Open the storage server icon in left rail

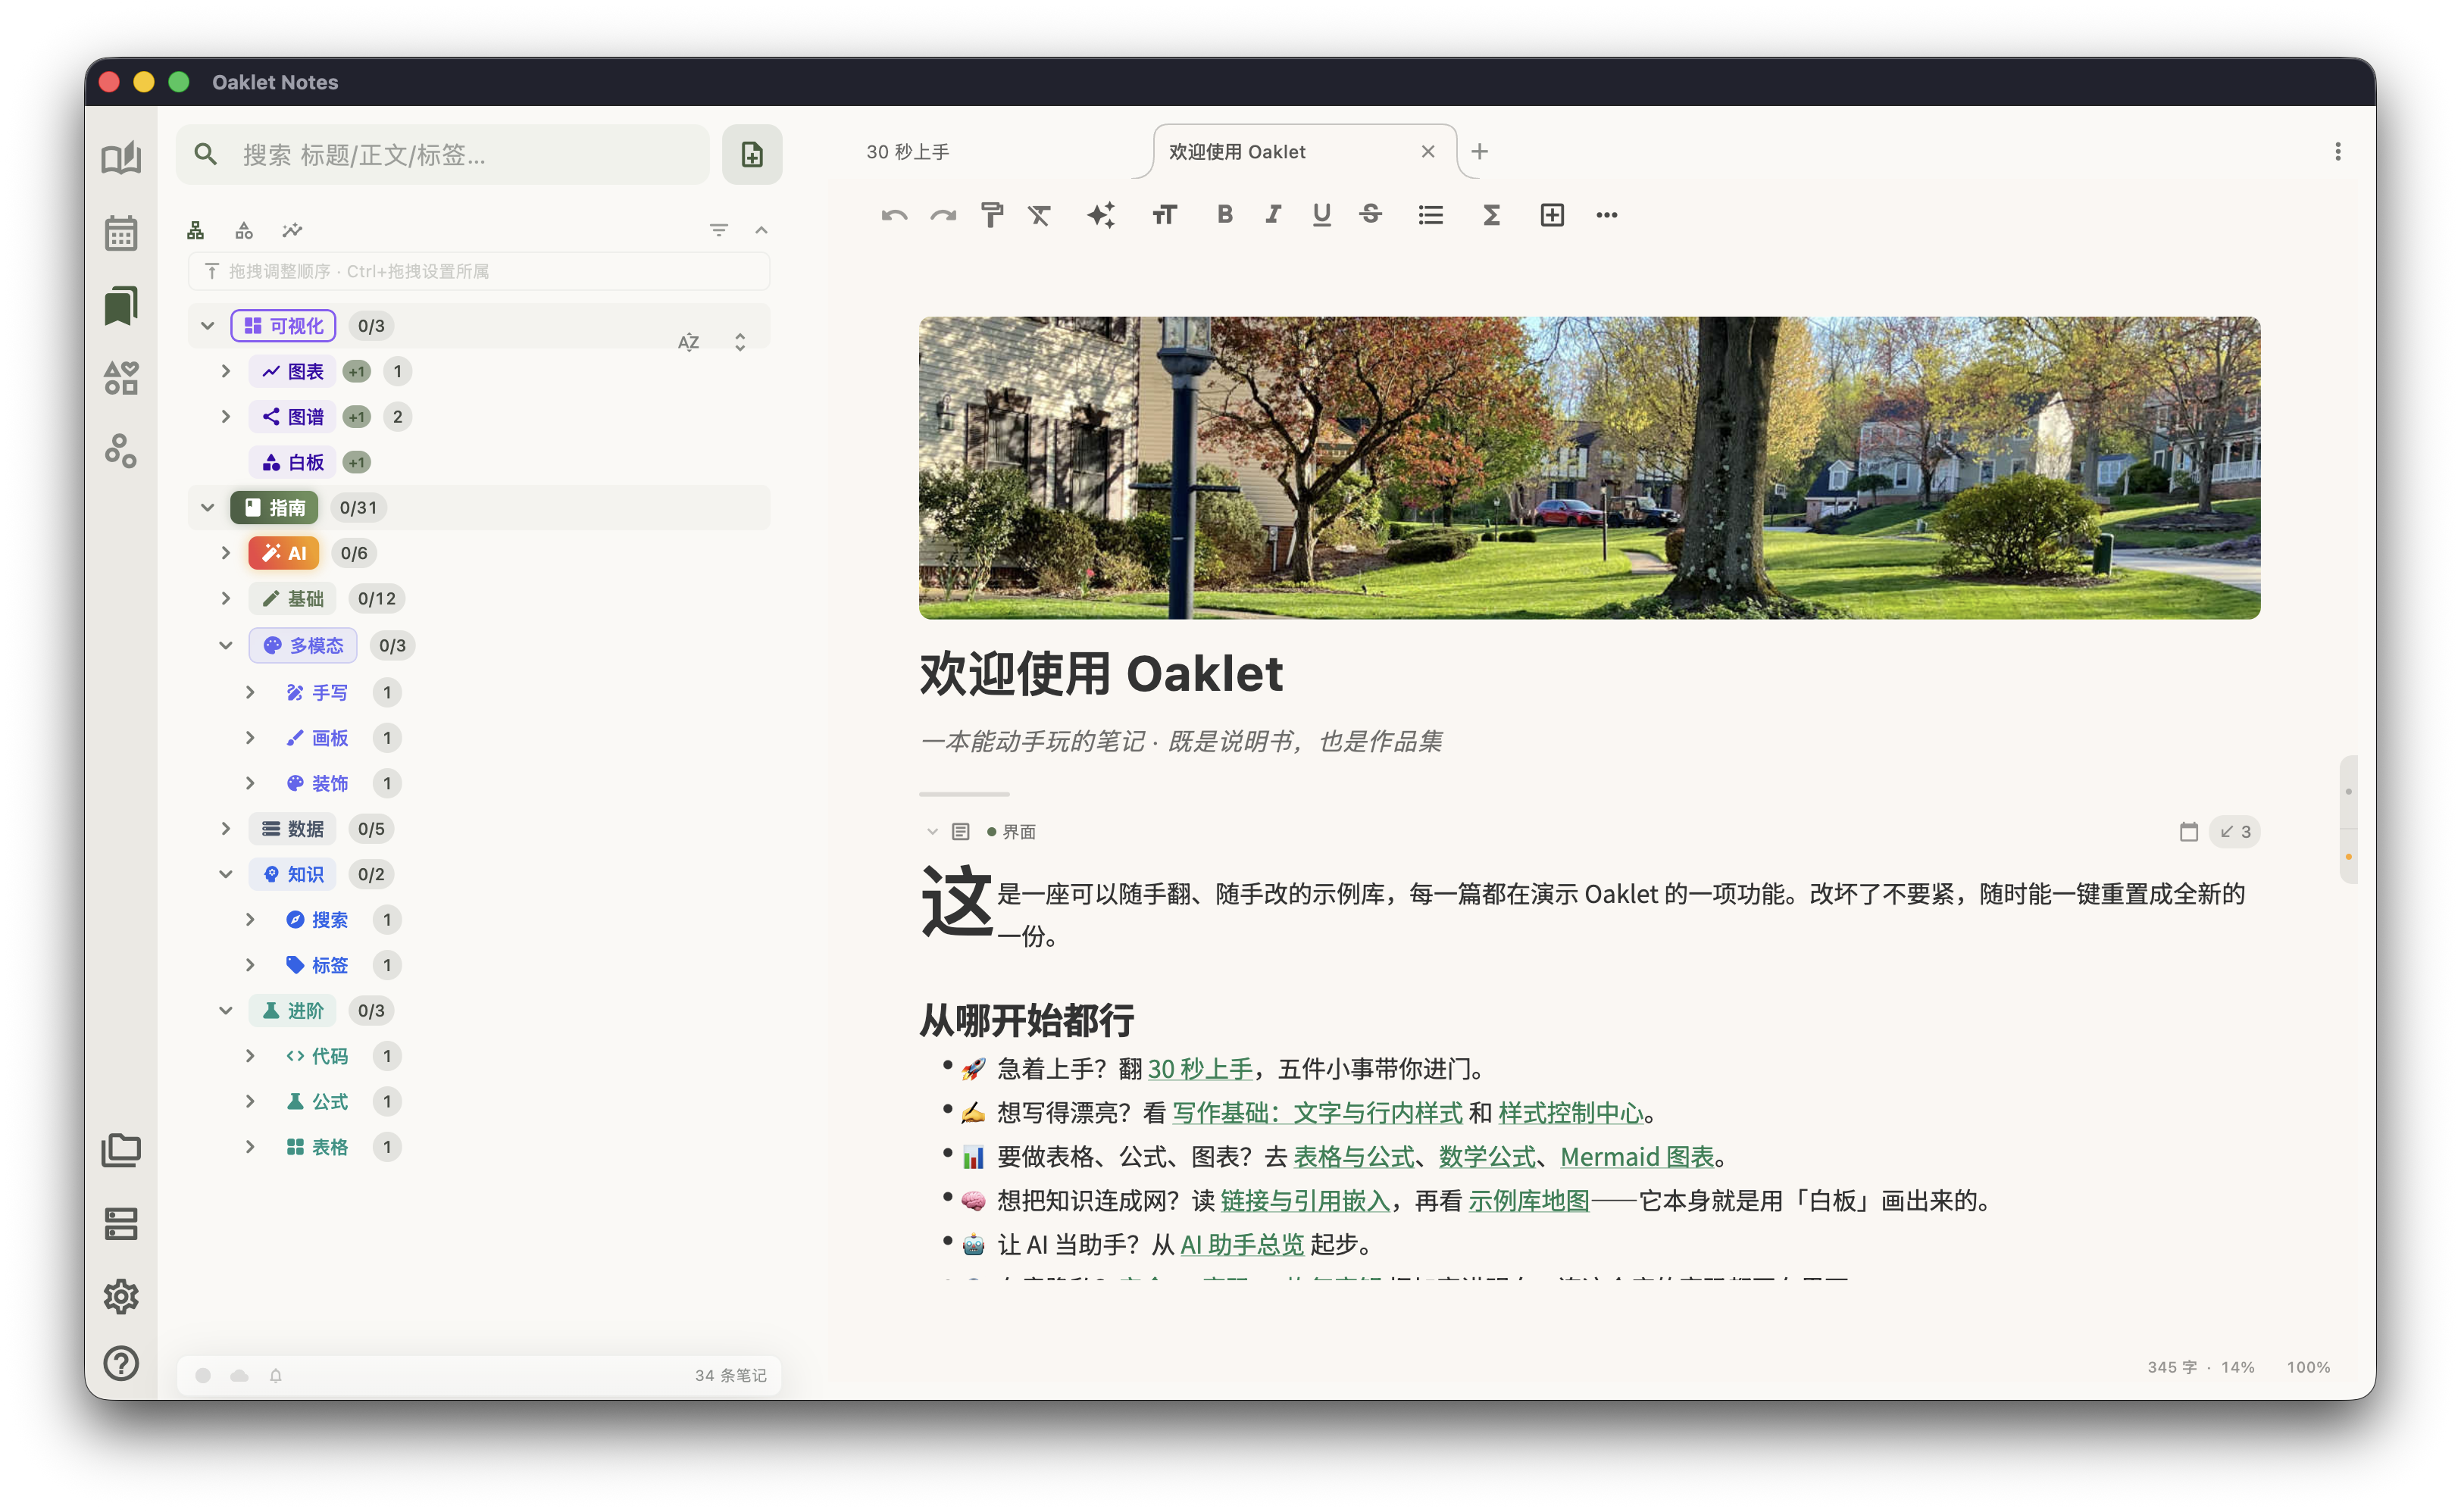point(121,1223)
